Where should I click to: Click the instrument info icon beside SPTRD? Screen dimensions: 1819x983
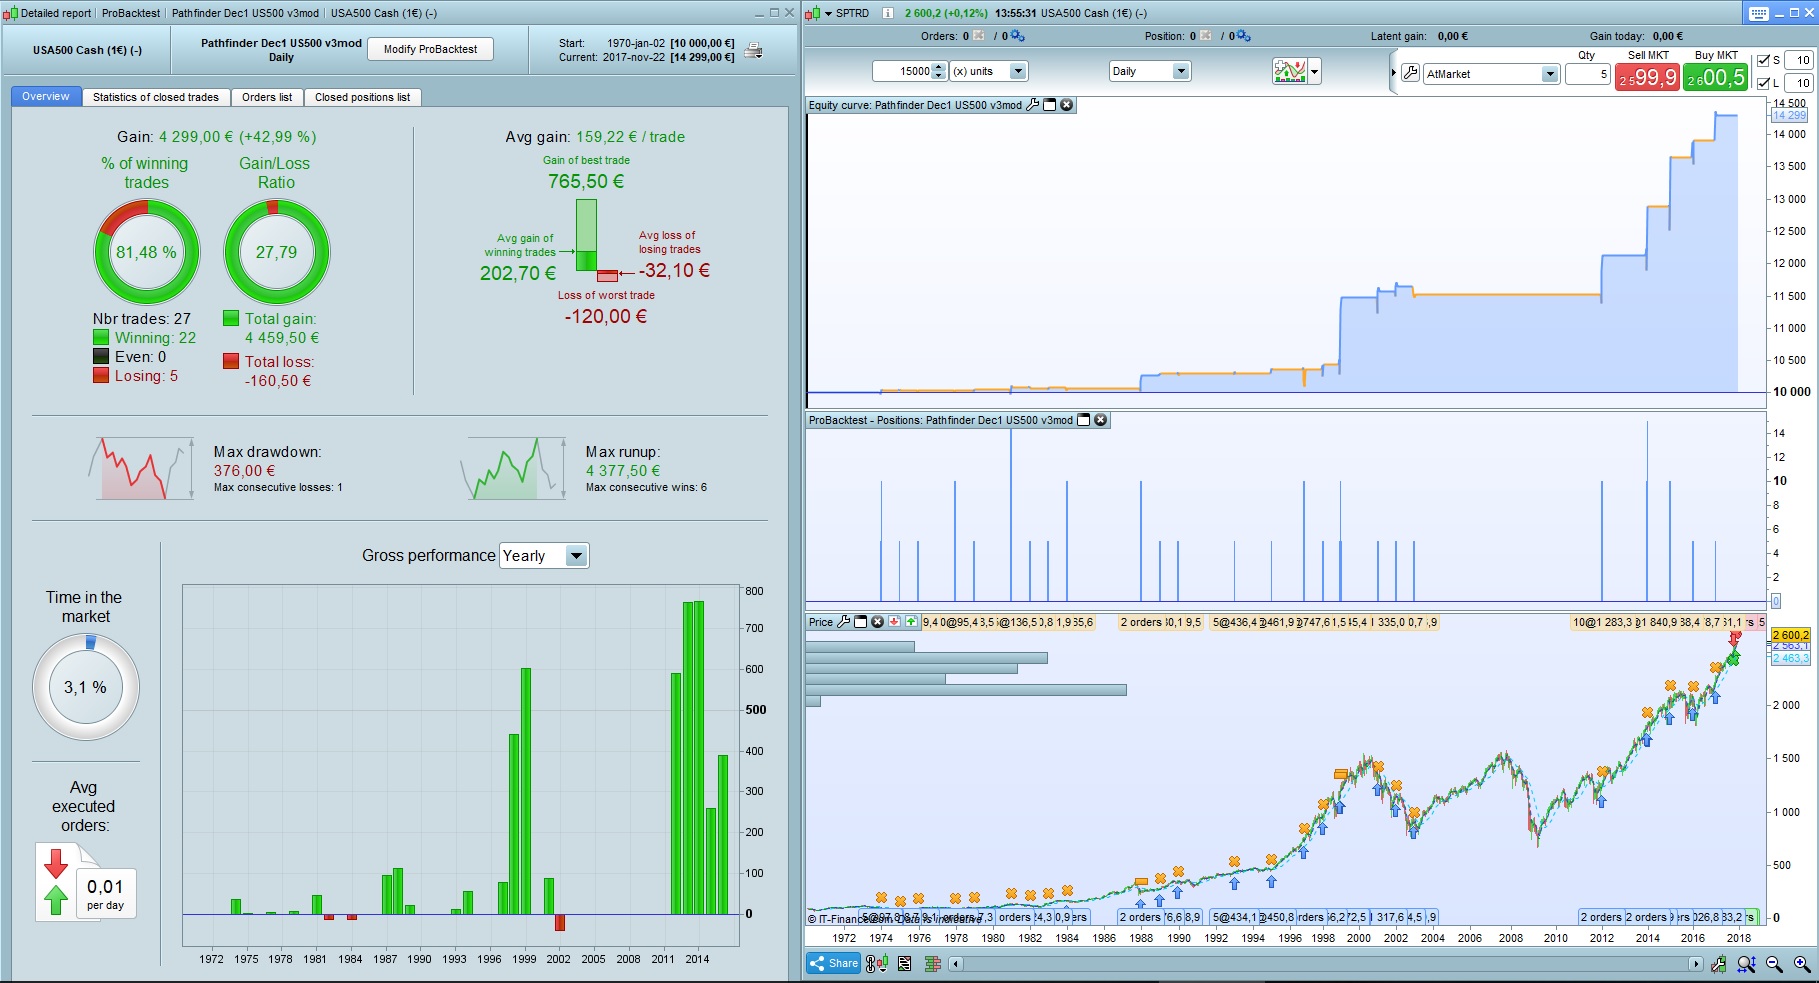point(887,13)
